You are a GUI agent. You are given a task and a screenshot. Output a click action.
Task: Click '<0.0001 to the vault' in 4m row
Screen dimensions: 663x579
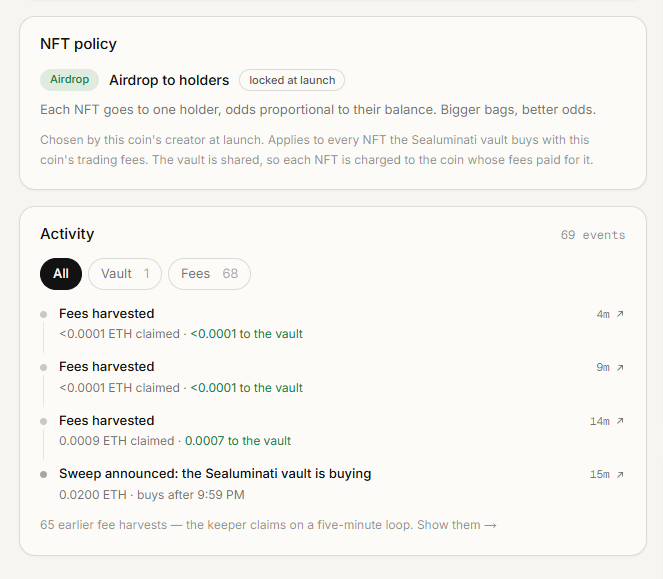pyautogui.click(x=247, y=334)
